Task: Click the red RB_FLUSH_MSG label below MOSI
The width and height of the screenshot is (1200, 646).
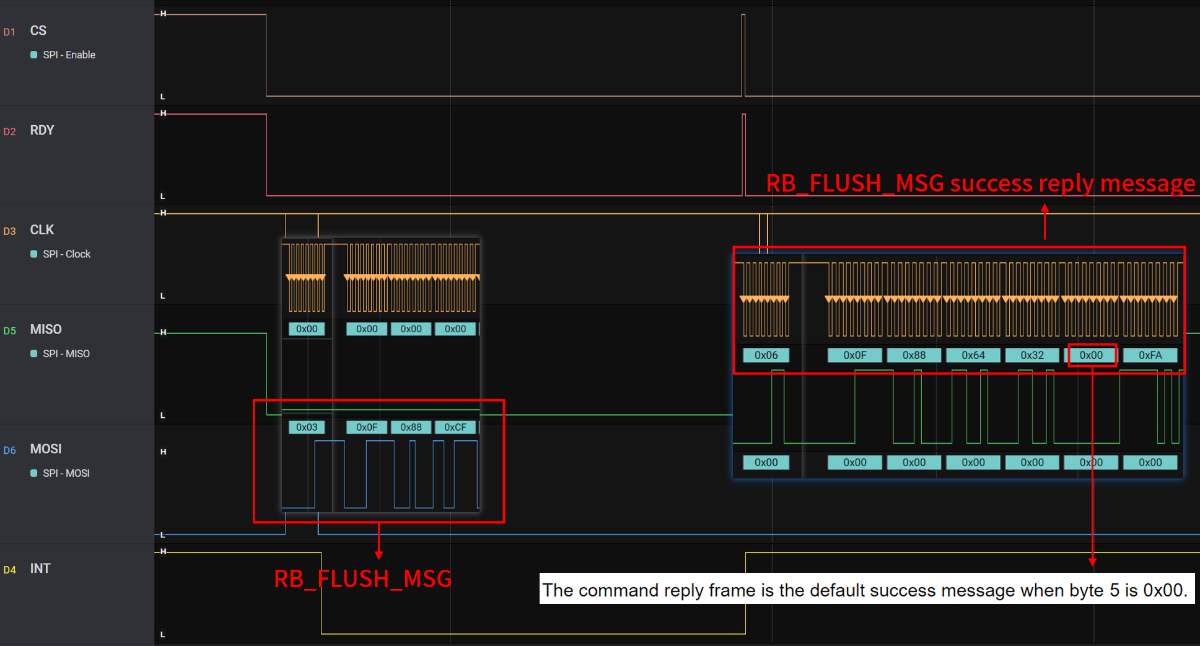Action: [x=363, y=579]
